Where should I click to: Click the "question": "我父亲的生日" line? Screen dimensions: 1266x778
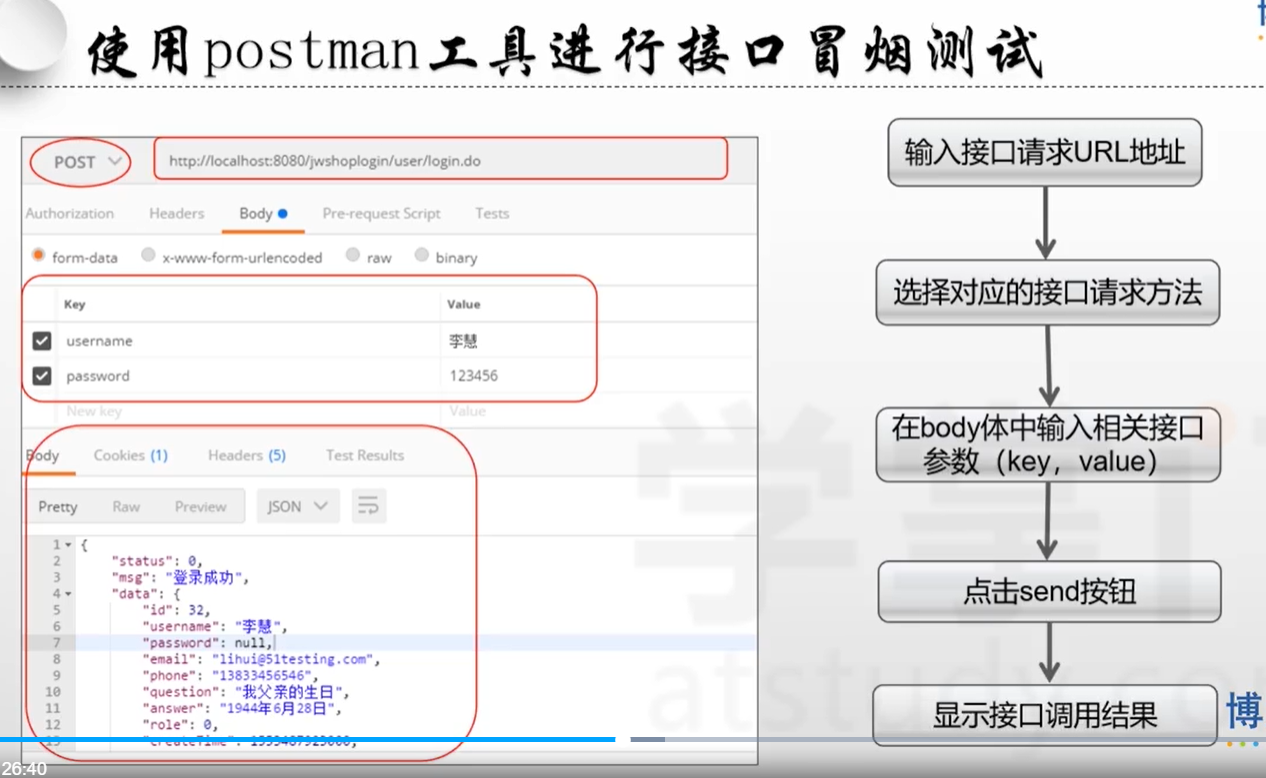pos(246,691)
